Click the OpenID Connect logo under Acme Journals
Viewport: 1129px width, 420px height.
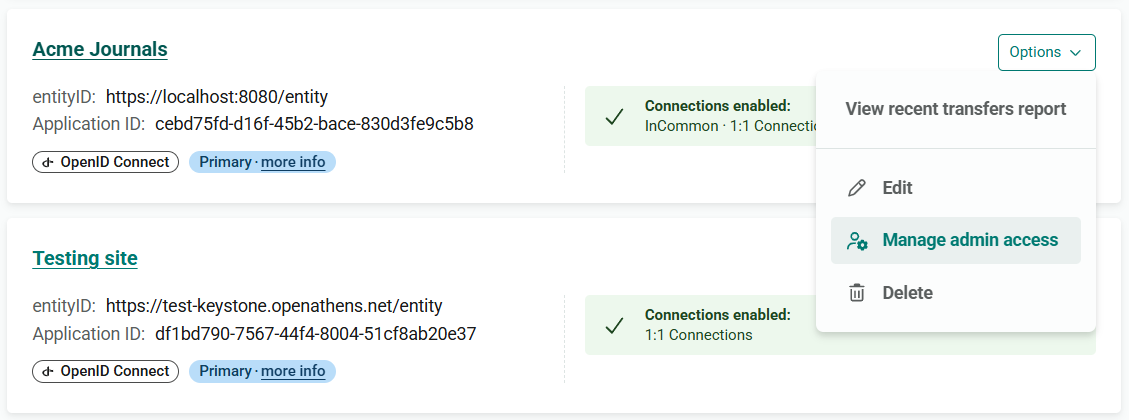click(48, 163)
